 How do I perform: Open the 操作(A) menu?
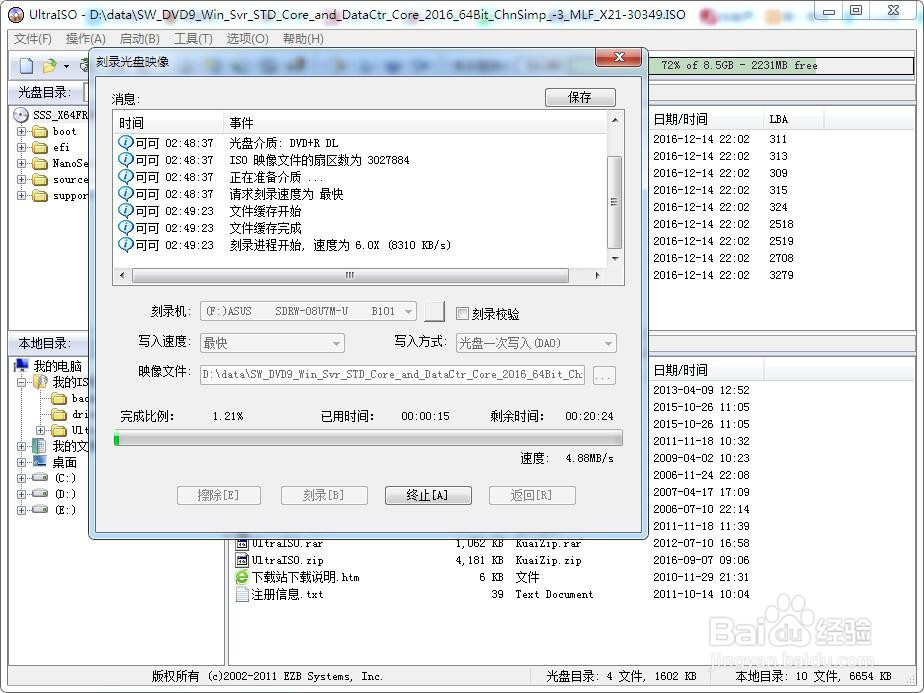point(85,39)
